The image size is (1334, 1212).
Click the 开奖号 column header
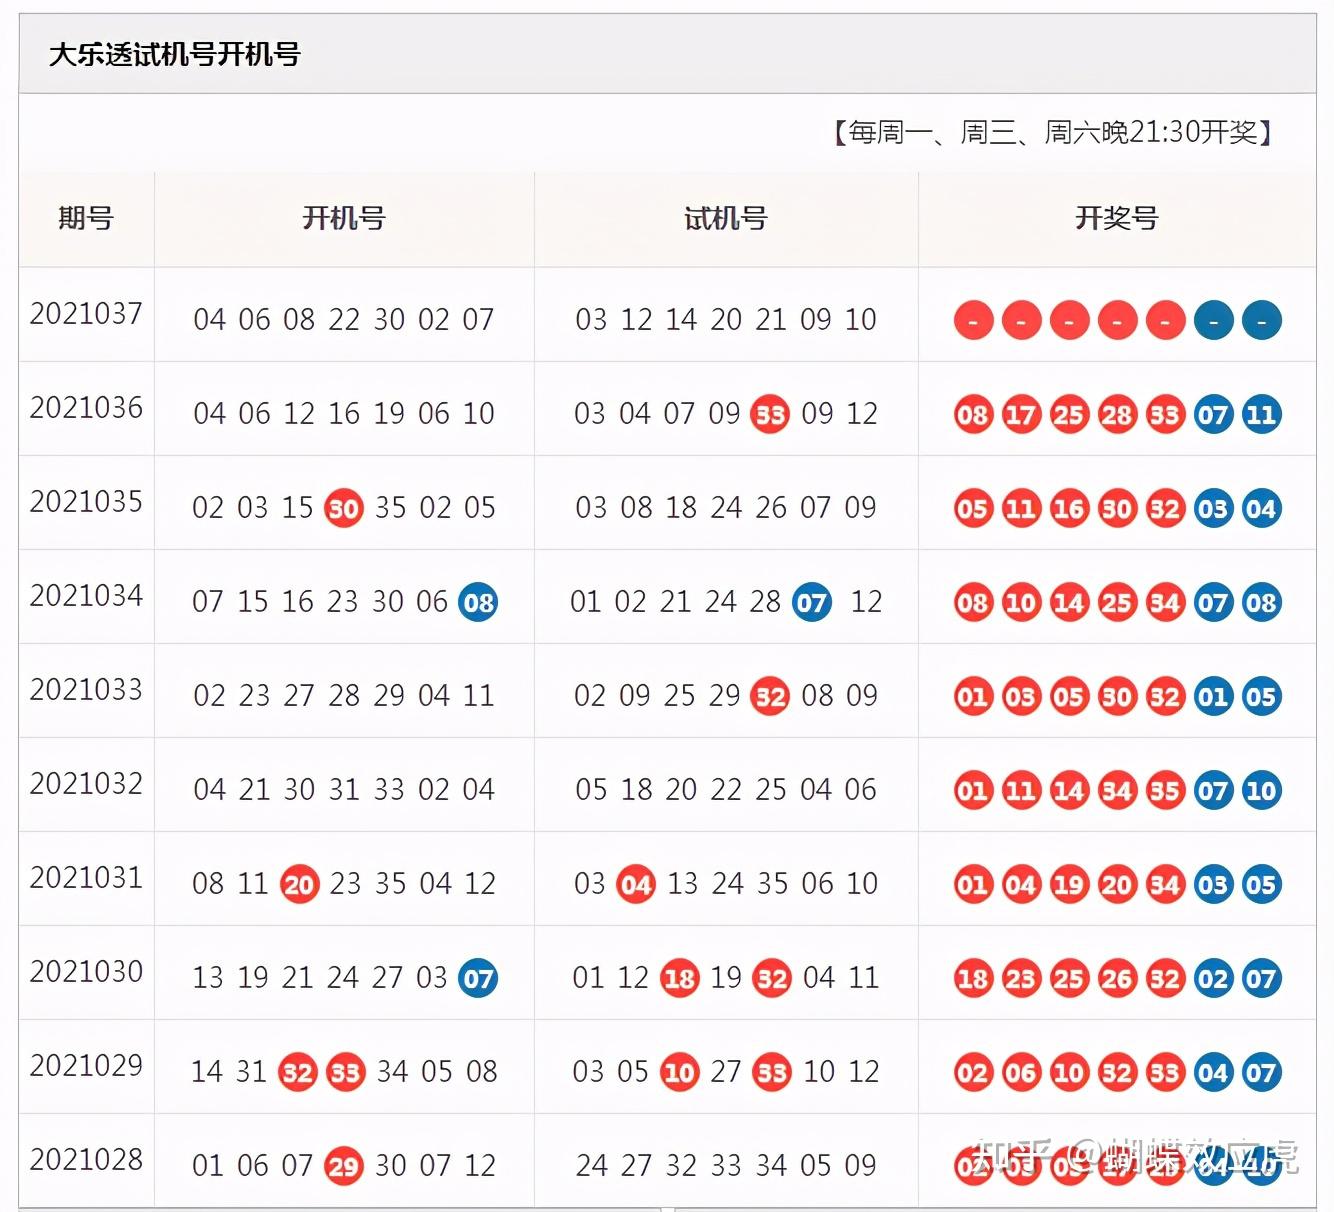coord(1117,218)
